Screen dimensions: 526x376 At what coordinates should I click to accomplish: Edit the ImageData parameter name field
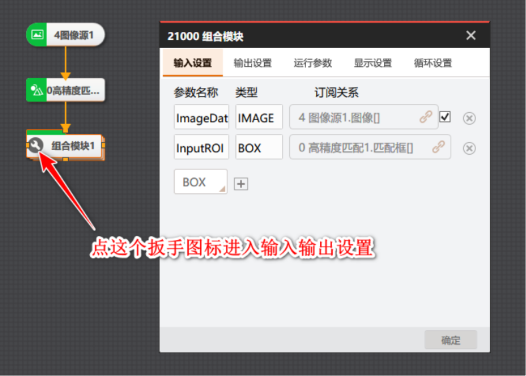pyautogui.click(x=201, y=117)
